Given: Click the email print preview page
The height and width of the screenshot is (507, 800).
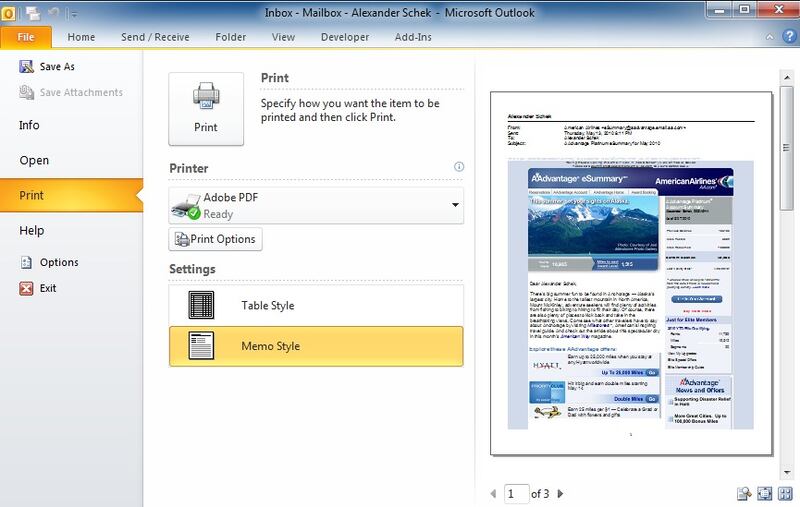Looking at the screenshot, I should point(630,270).
